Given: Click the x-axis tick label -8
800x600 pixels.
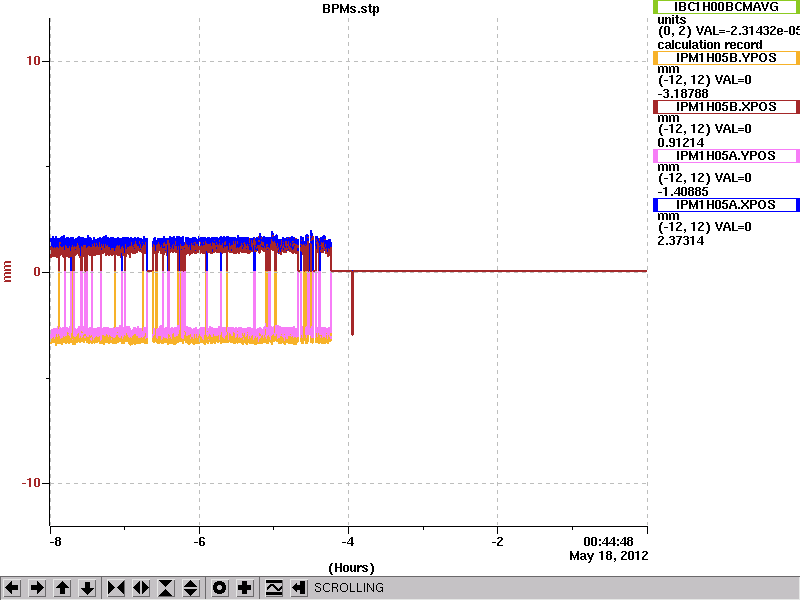Looking at the screenshot, I should (x=55, y=541).
